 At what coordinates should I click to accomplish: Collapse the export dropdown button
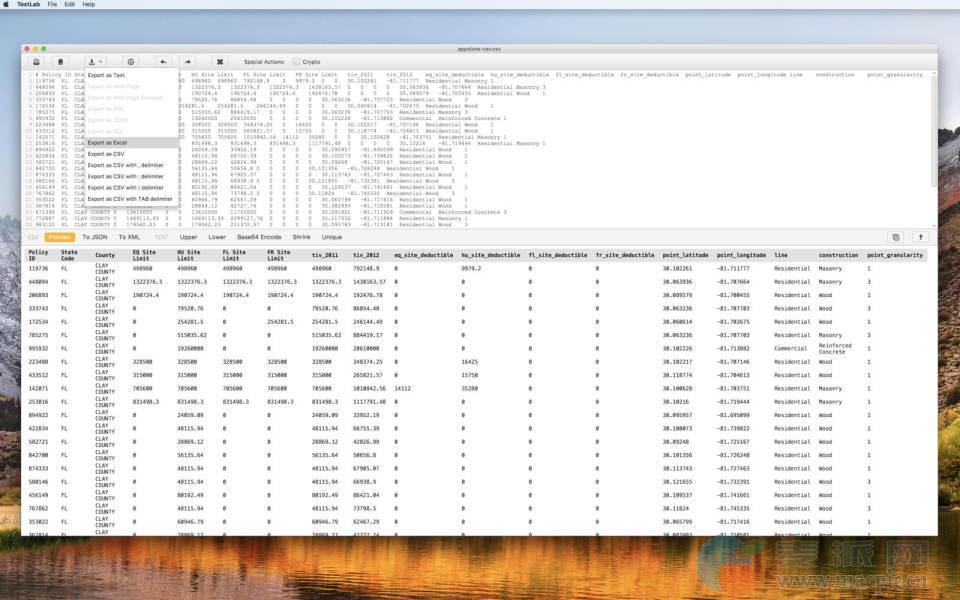click(x=96, y=61)
